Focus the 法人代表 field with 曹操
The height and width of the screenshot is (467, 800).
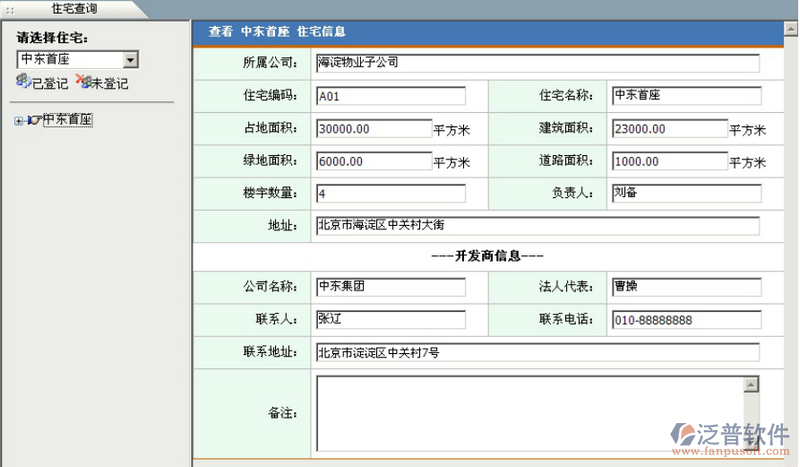point(686,287)
